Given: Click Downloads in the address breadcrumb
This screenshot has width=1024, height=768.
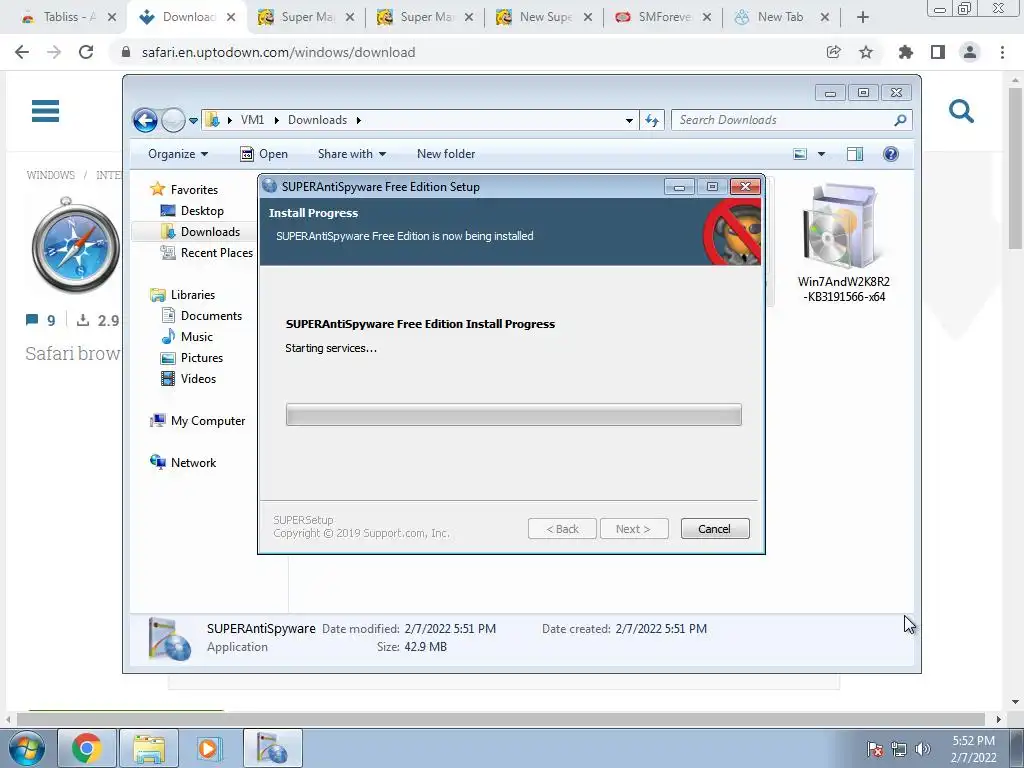Looking at the screenshot, I should [317, 120].
